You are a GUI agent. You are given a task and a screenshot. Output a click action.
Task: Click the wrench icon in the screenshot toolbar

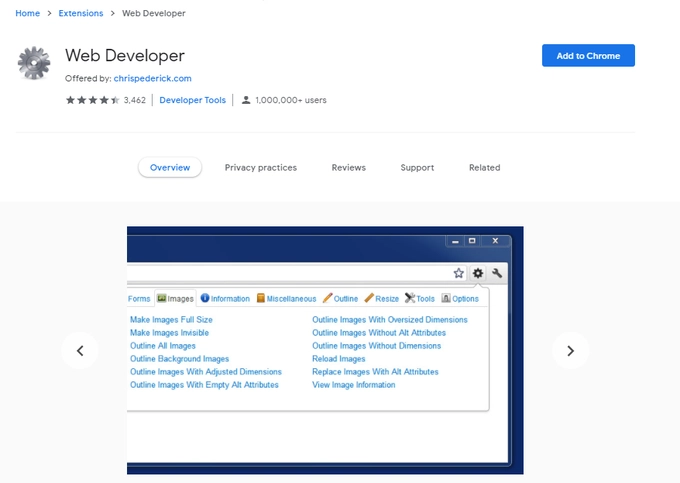point(497,273)
